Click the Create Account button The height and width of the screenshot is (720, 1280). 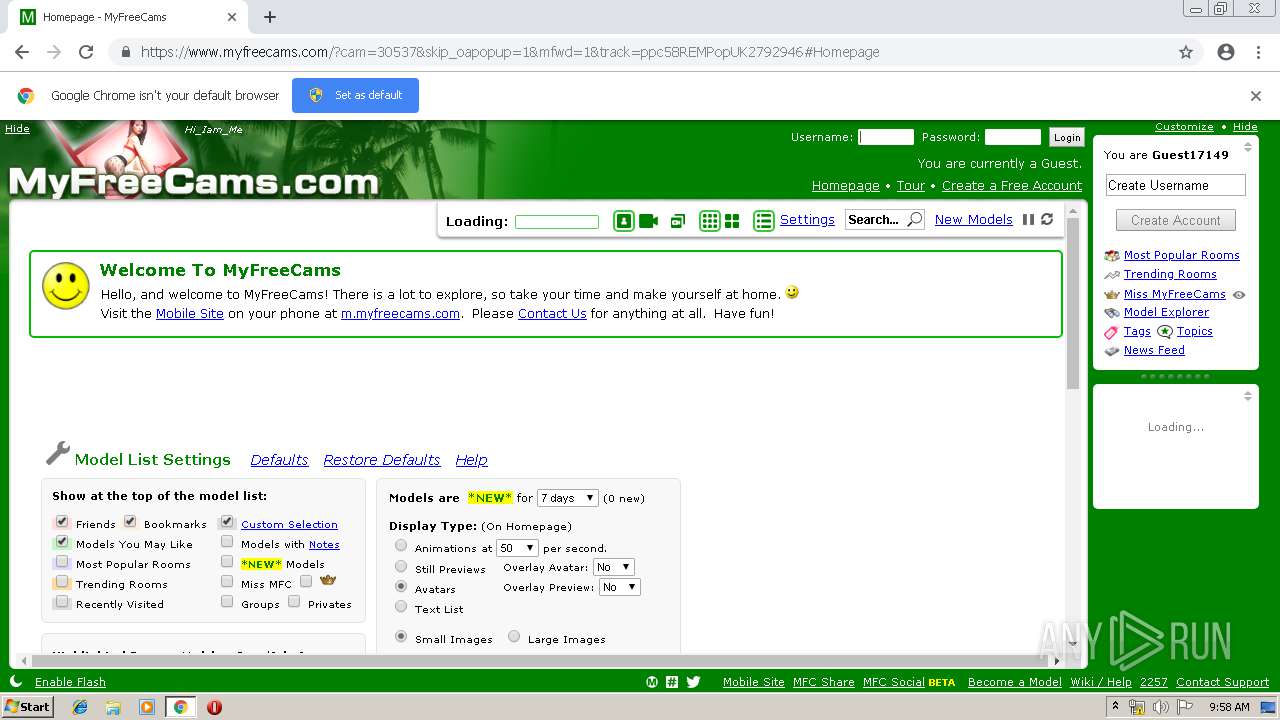(x=1176, y=220)
